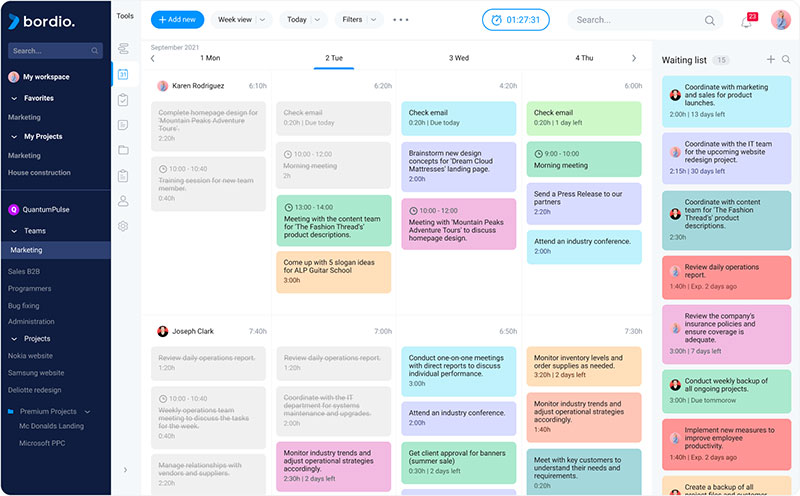The height and width of the screenshot is (496, 800).
Task: Open 'Conduct weekly backup' waiting list card
Action: coord(726,391)
